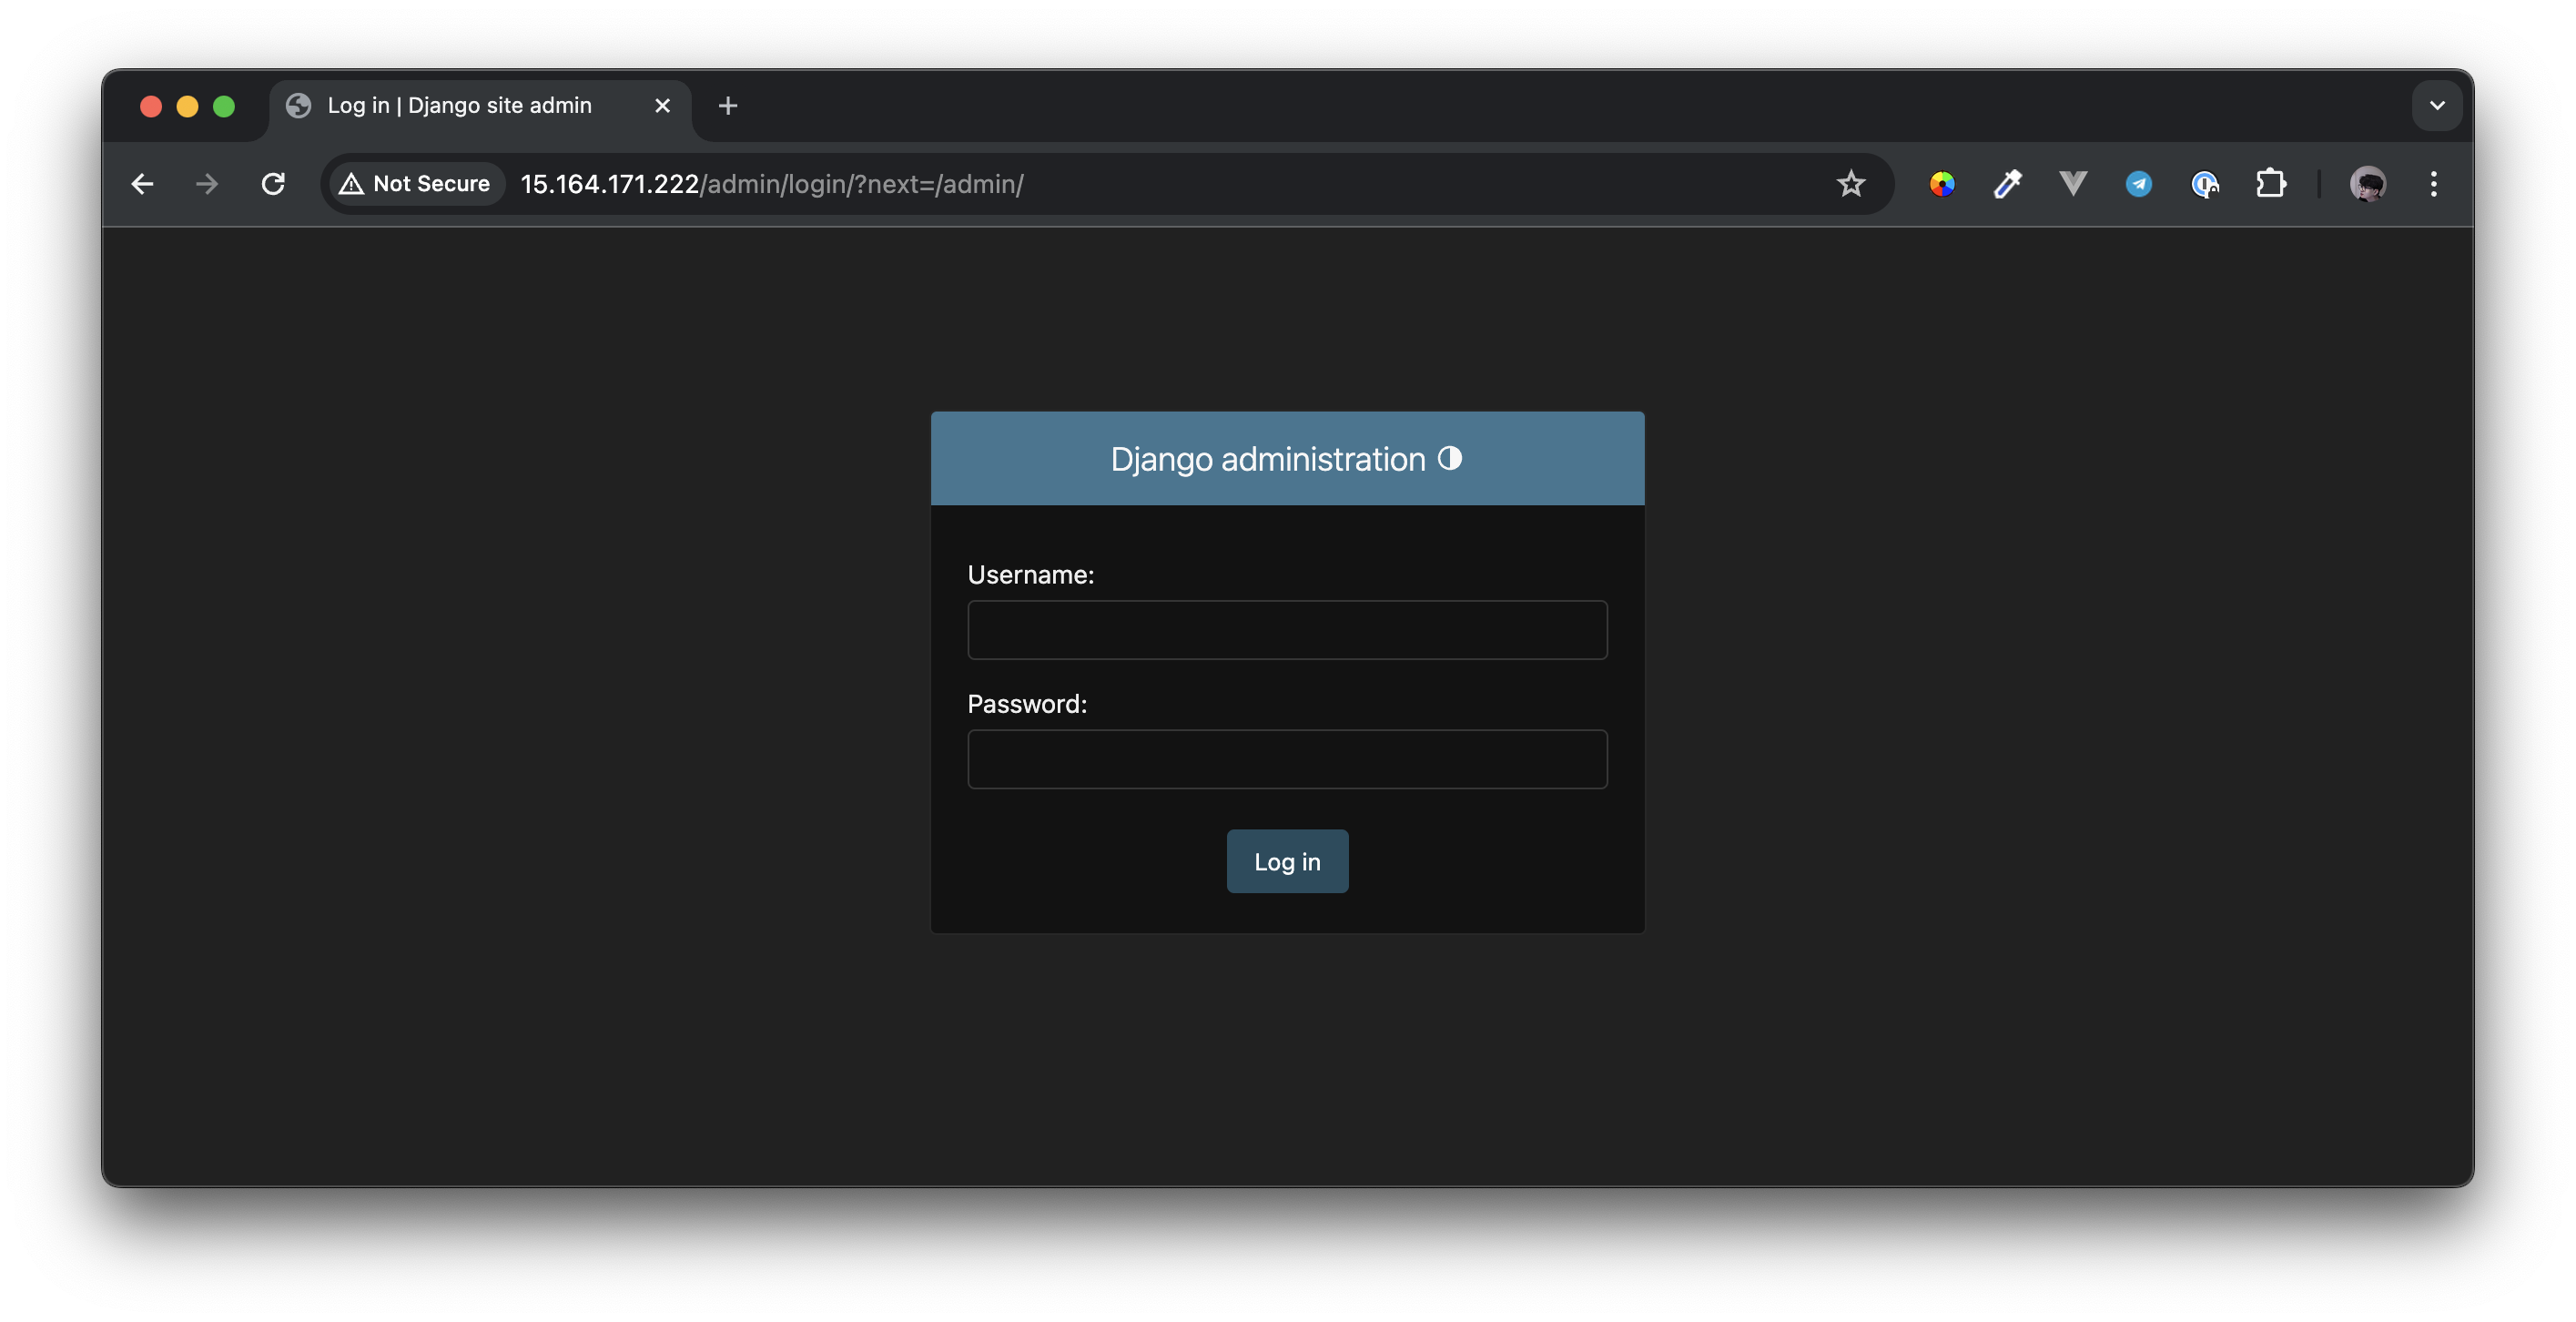
Task: Activate the eyedropper color picker extension
Action: click(2007, 184)
